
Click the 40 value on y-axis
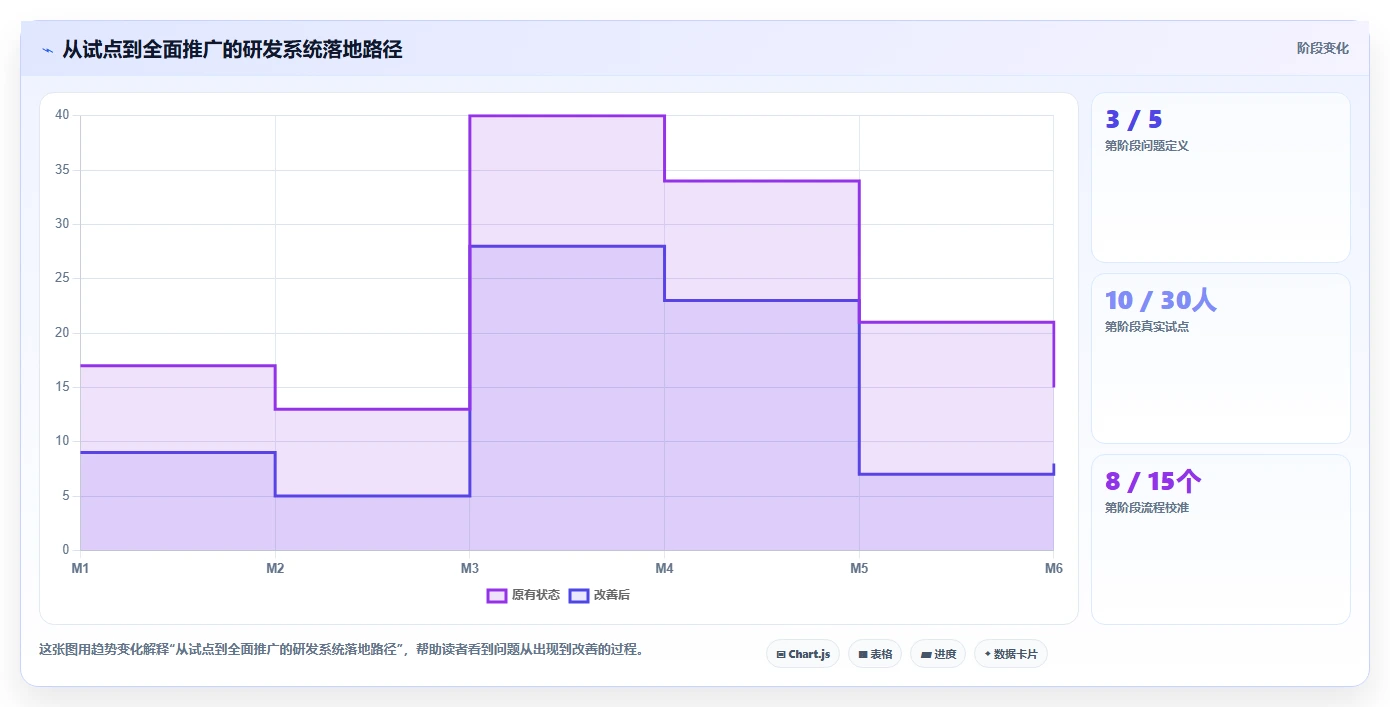62,115
